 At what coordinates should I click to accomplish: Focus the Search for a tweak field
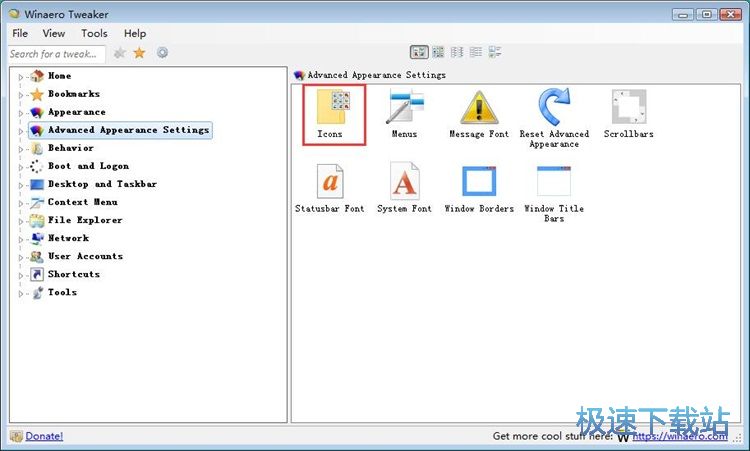[x=57, y=54]
